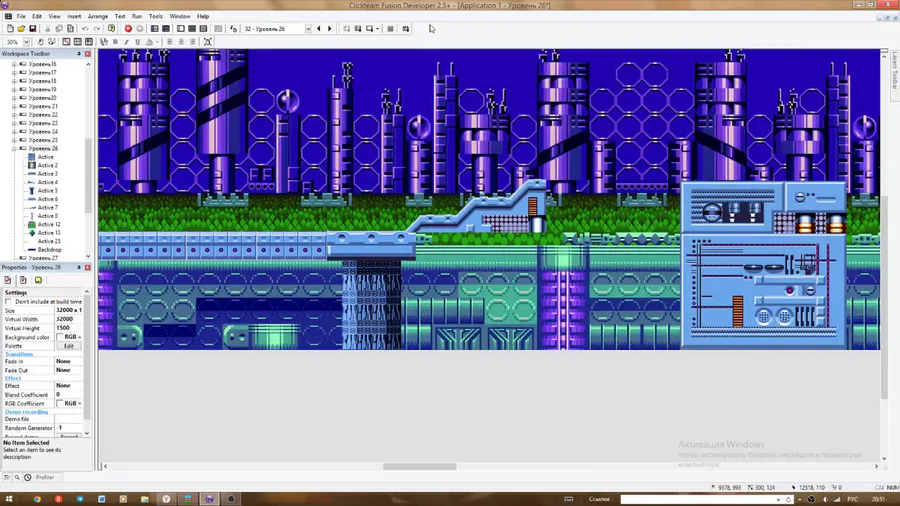The width and height of the screenshot is (900, 506).
Task: Click the Open file folder icon
Action: pos(21,29)
